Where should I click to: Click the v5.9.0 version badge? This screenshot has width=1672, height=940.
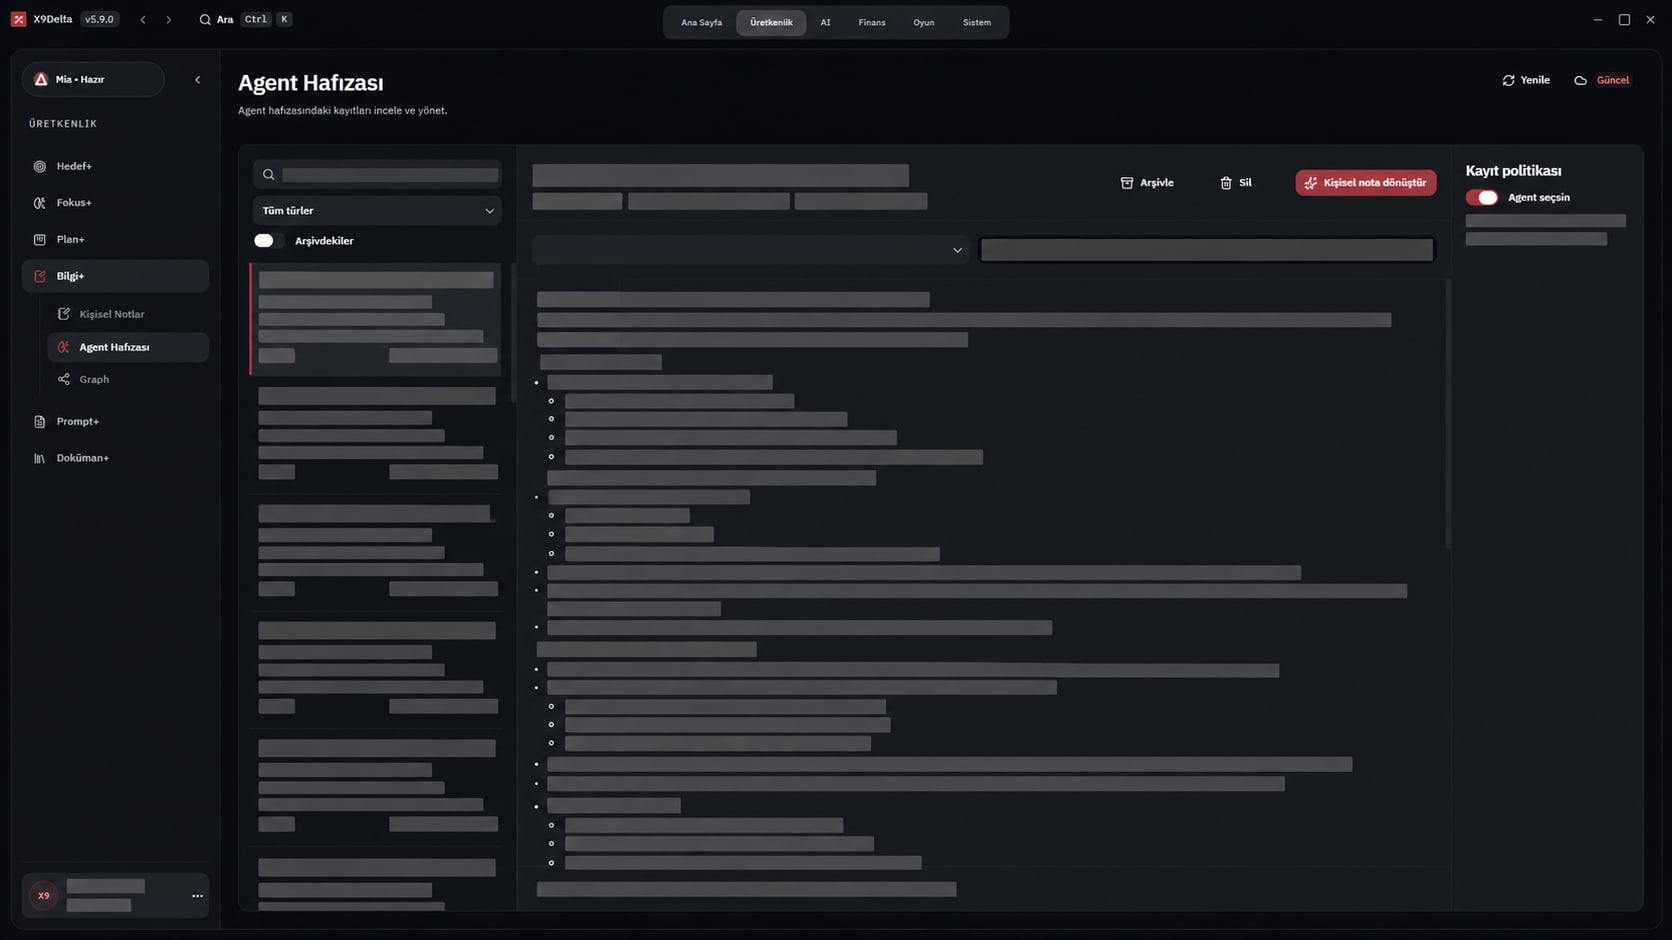pyautogui.click(x=99, y=20)
